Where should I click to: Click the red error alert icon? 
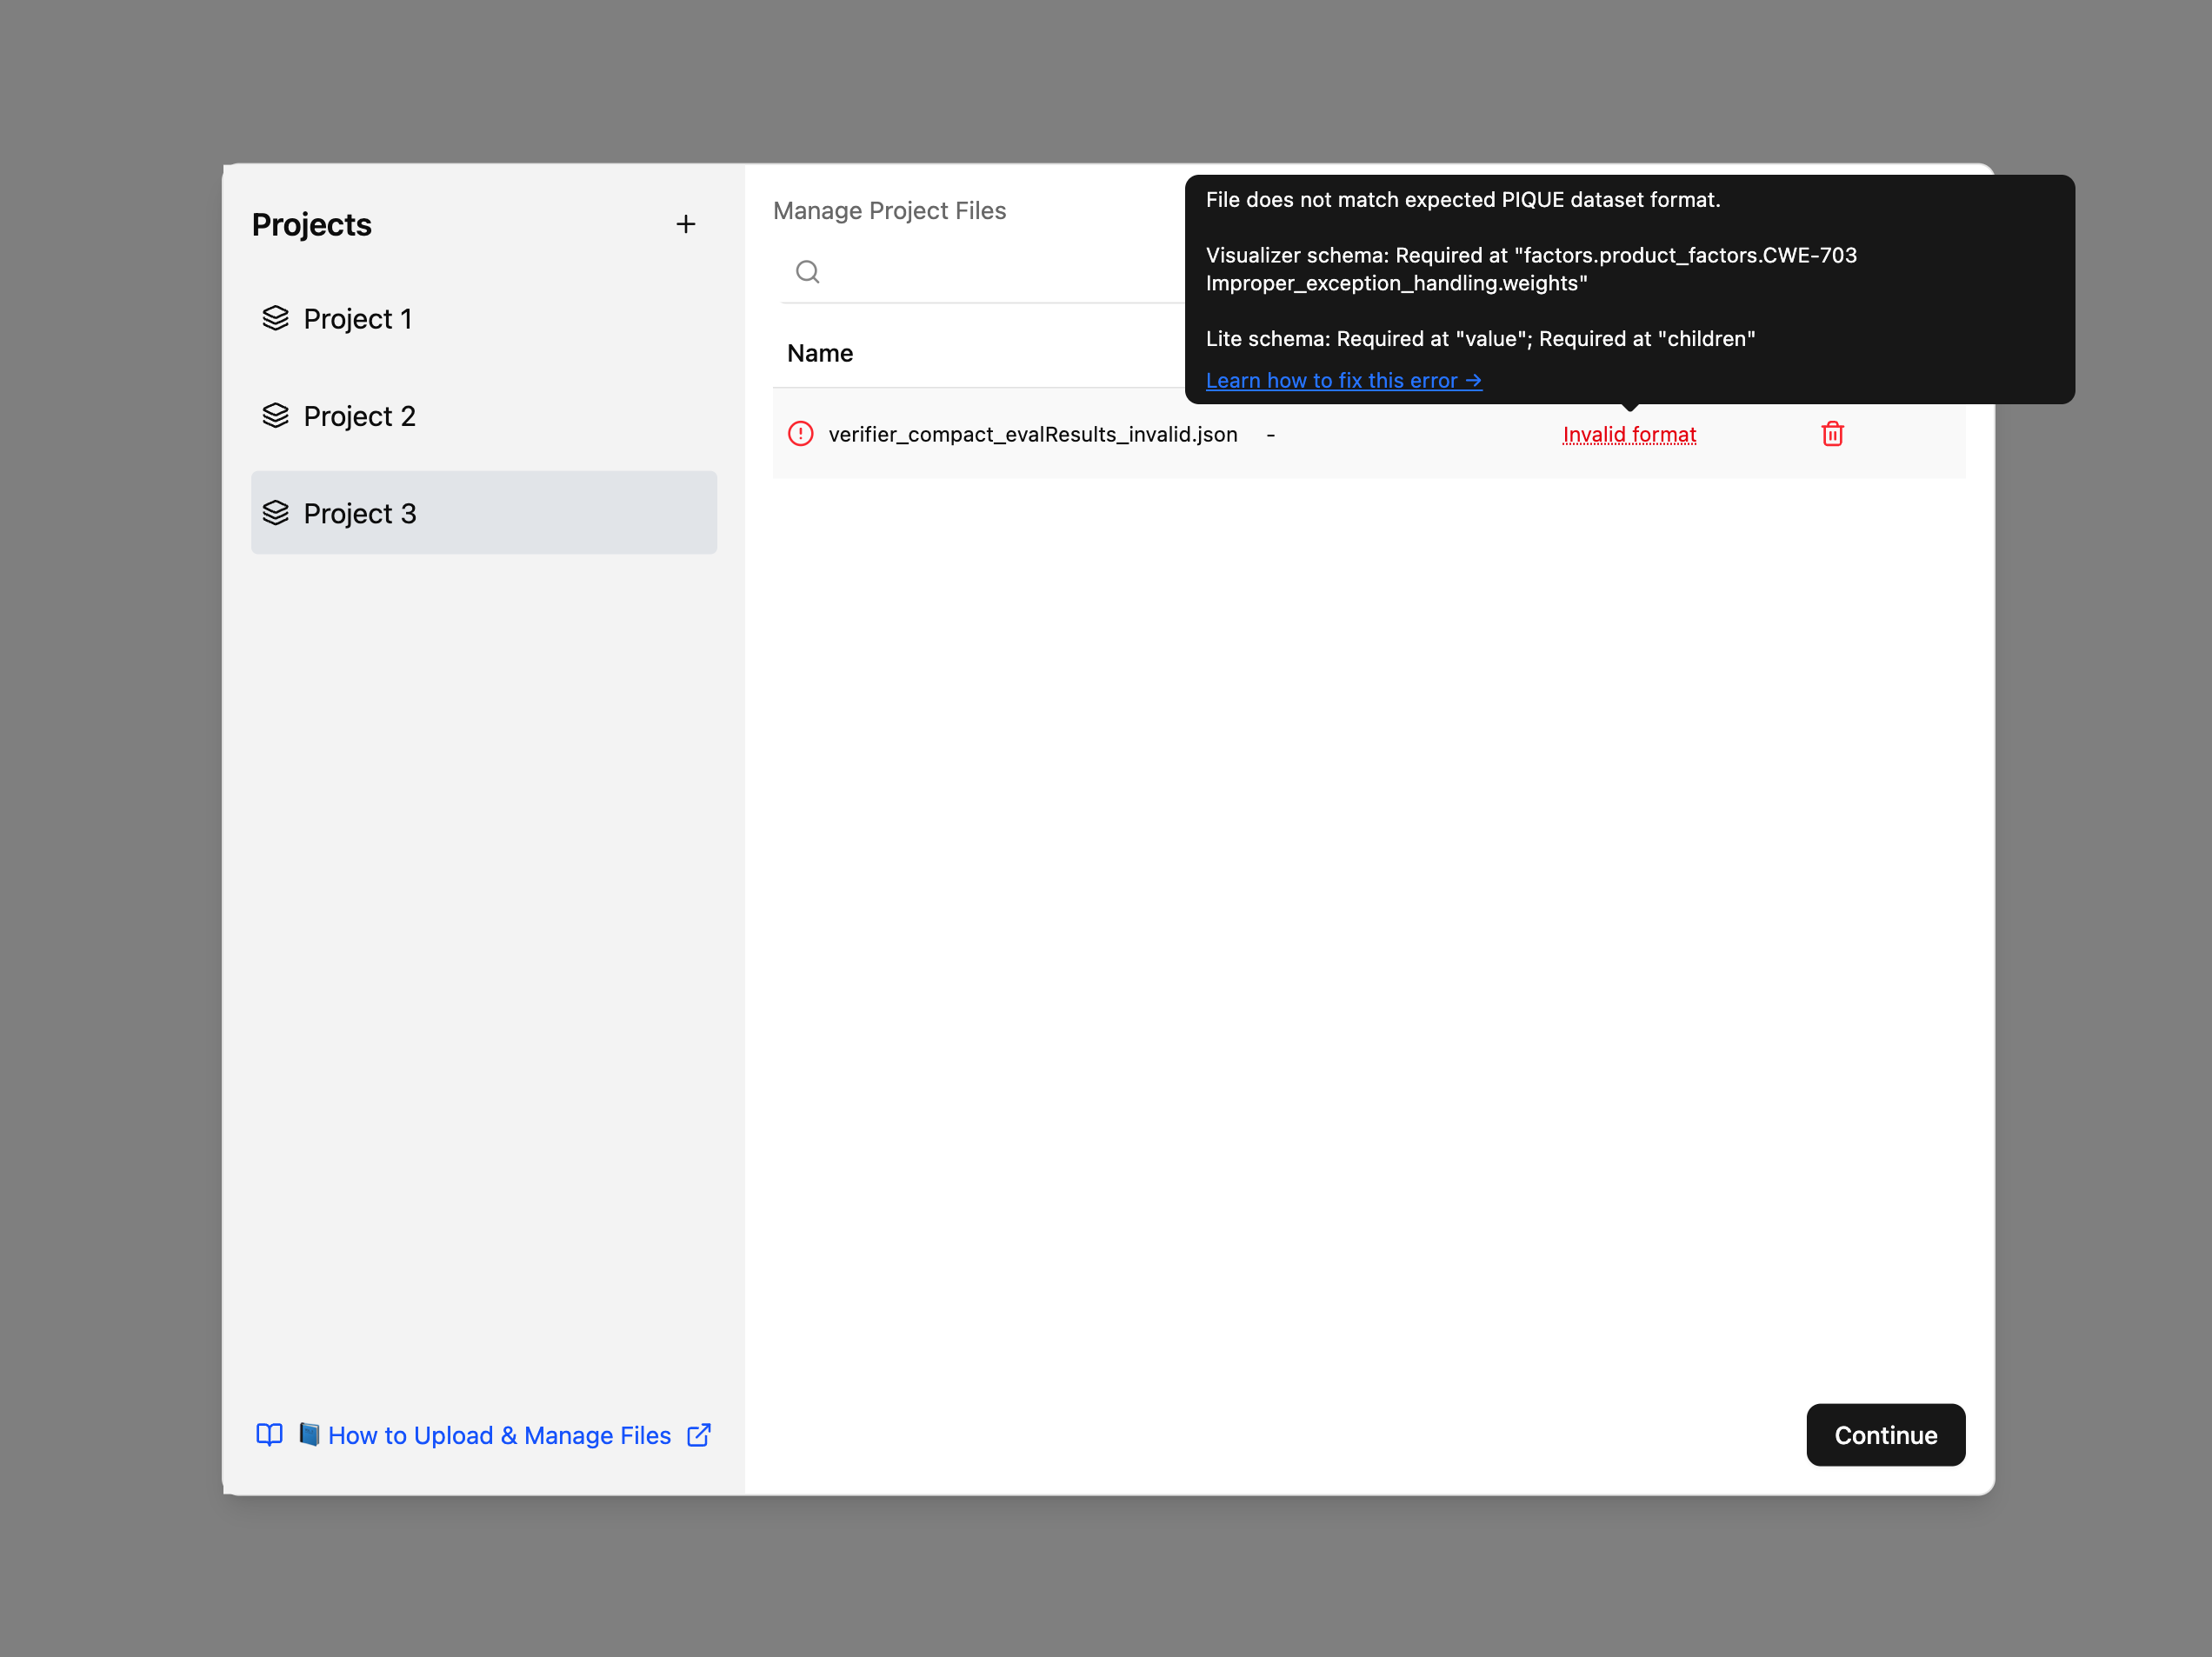point(800,434)
